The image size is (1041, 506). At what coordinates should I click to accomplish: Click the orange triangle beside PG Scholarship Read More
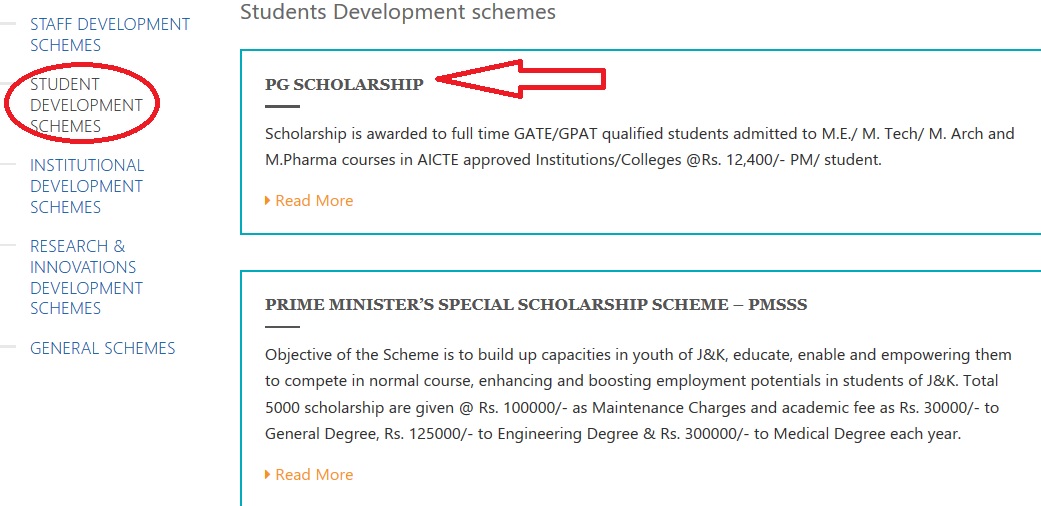click(x=268, y=201)
